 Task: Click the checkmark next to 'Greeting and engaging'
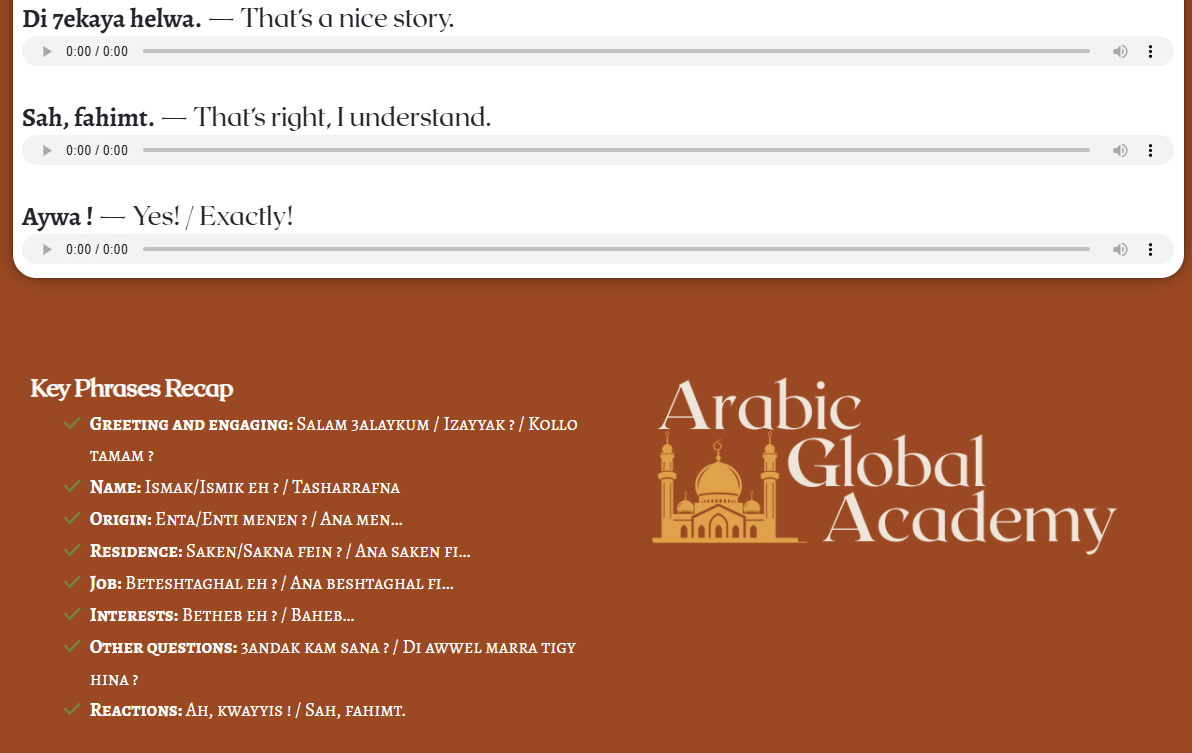[x=72, y=424]
